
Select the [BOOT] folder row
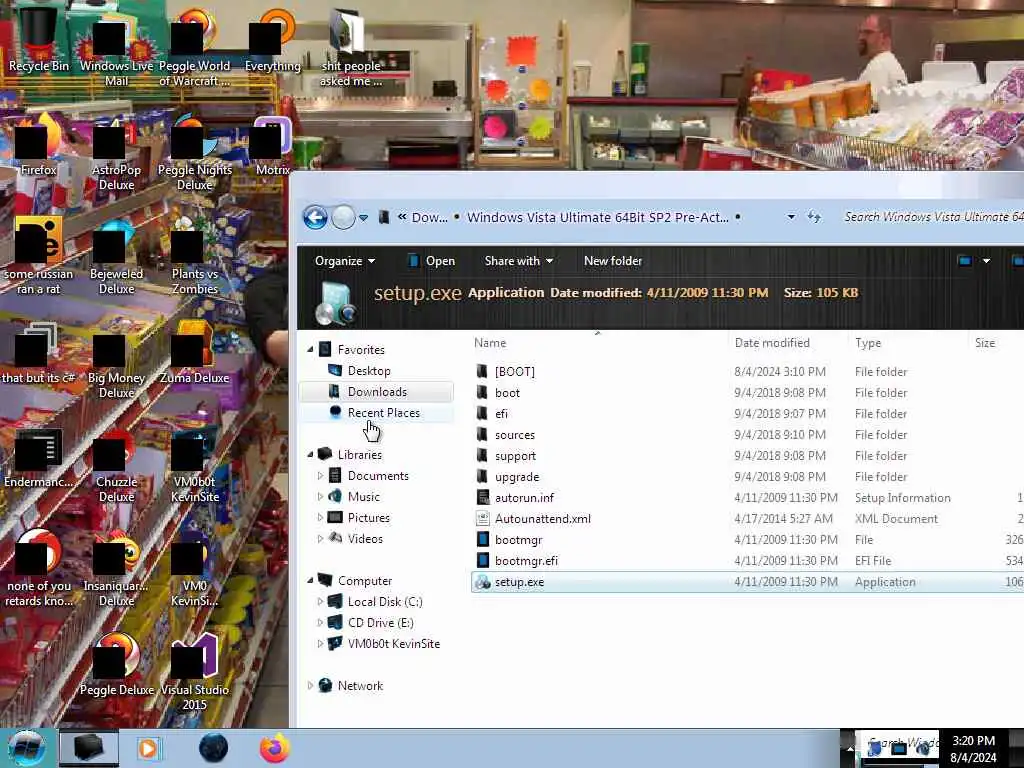coord(747,372)
